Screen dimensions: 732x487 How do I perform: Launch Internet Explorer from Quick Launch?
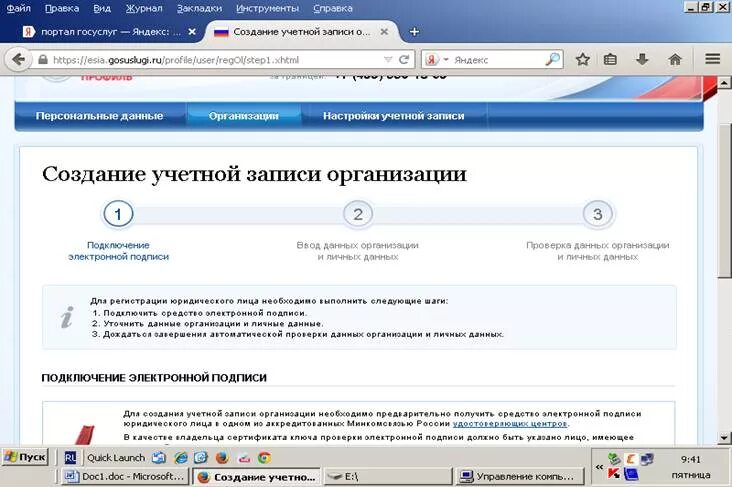pos(181,458)
